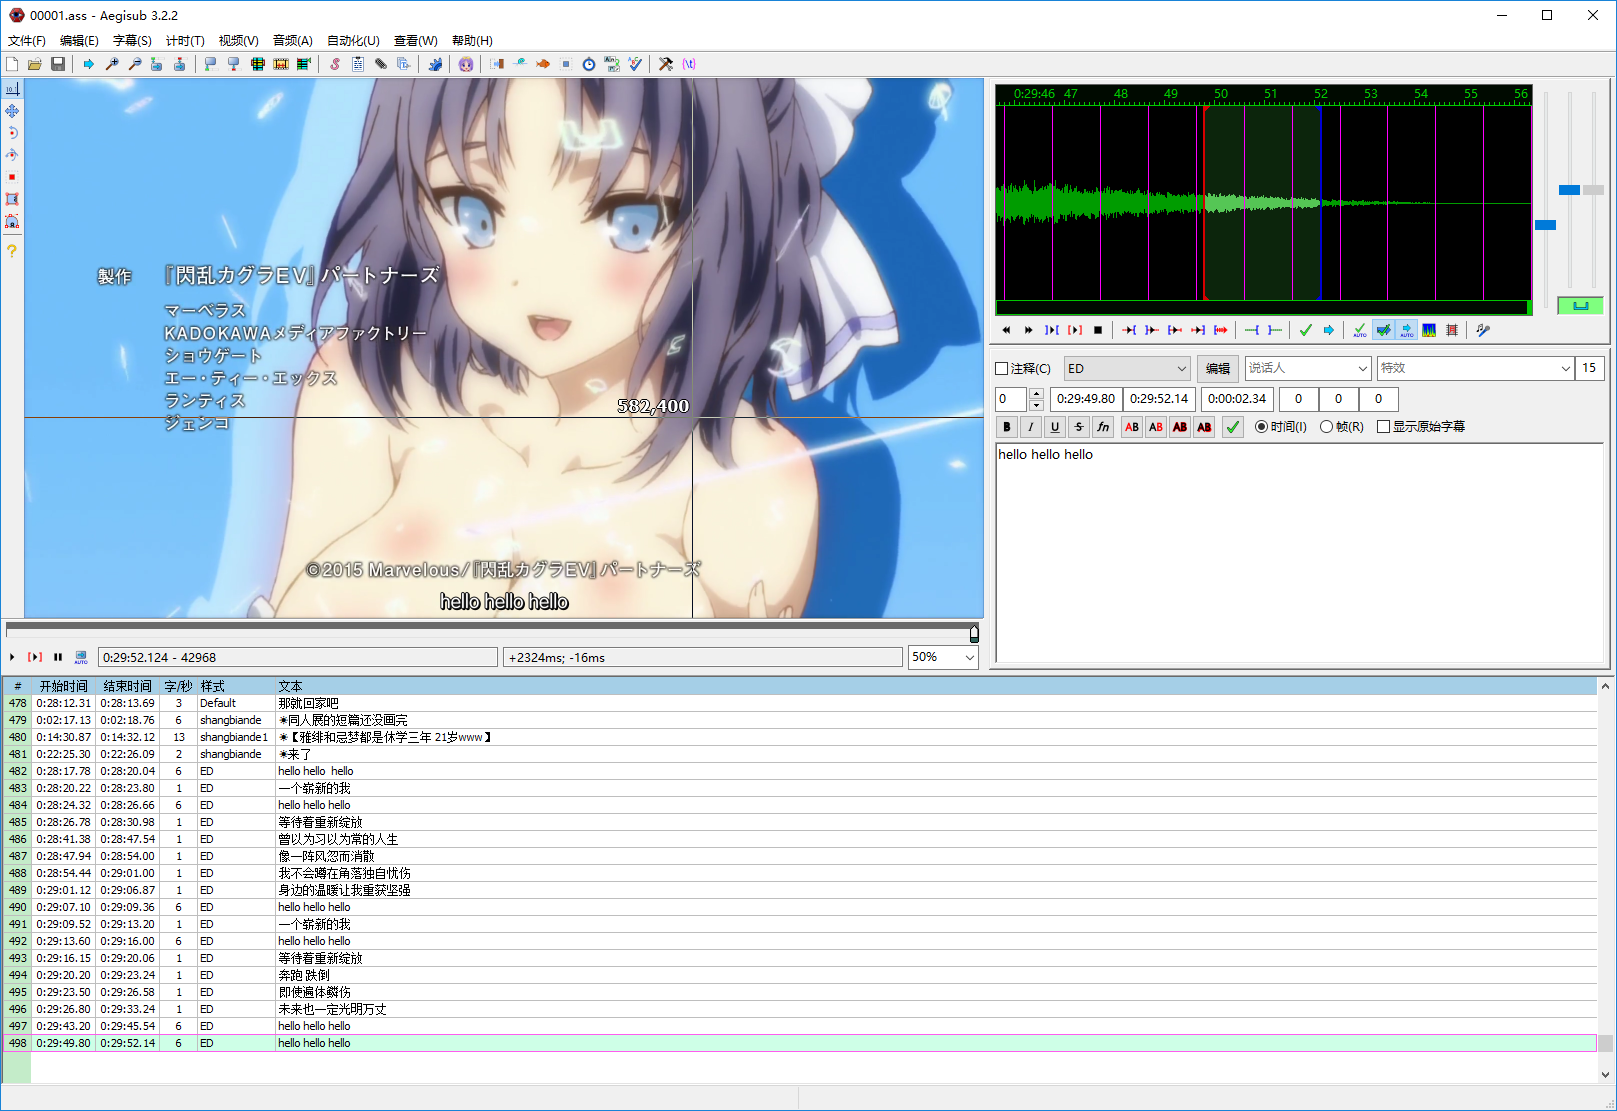Click the start time field 0:29:49.80
1617x1111 pixels.
pyautogui.click(x=1086, y=399)
